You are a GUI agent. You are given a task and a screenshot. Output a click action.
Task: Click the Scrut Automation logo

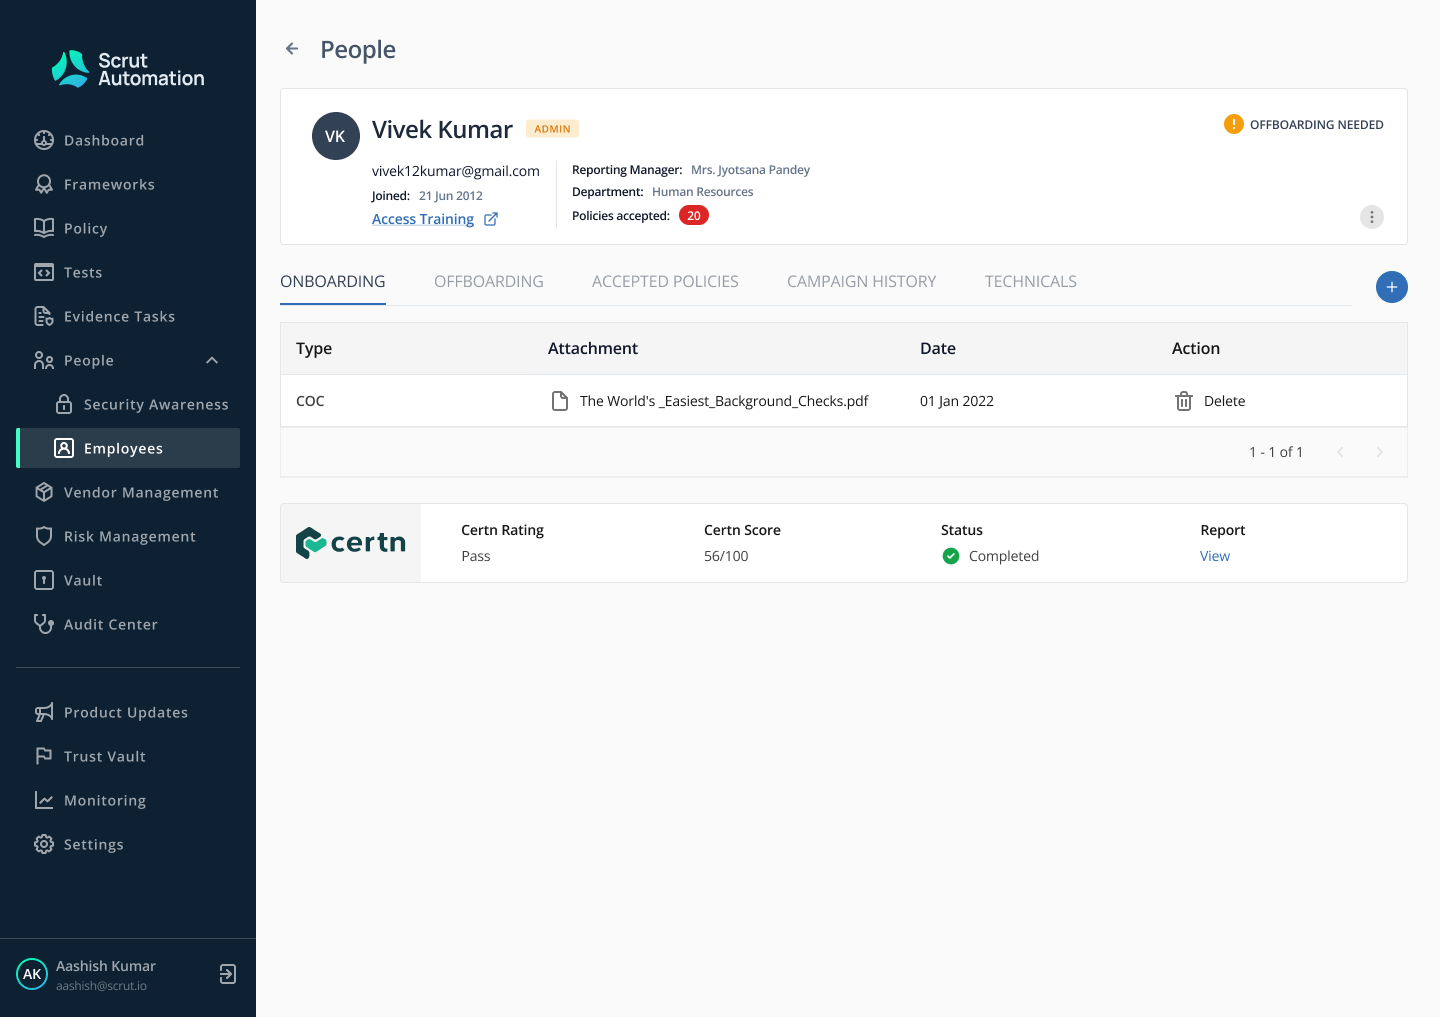(128, 69)
